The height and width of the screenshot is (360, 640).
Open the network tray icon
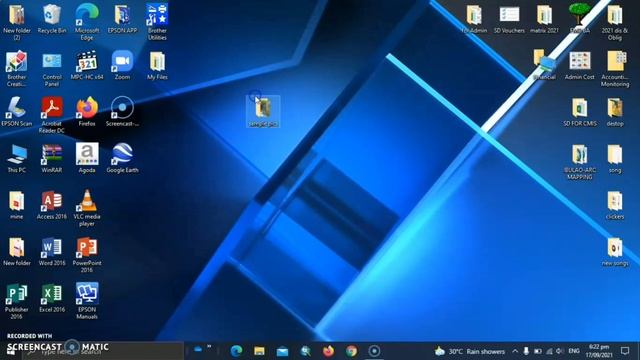549,351
